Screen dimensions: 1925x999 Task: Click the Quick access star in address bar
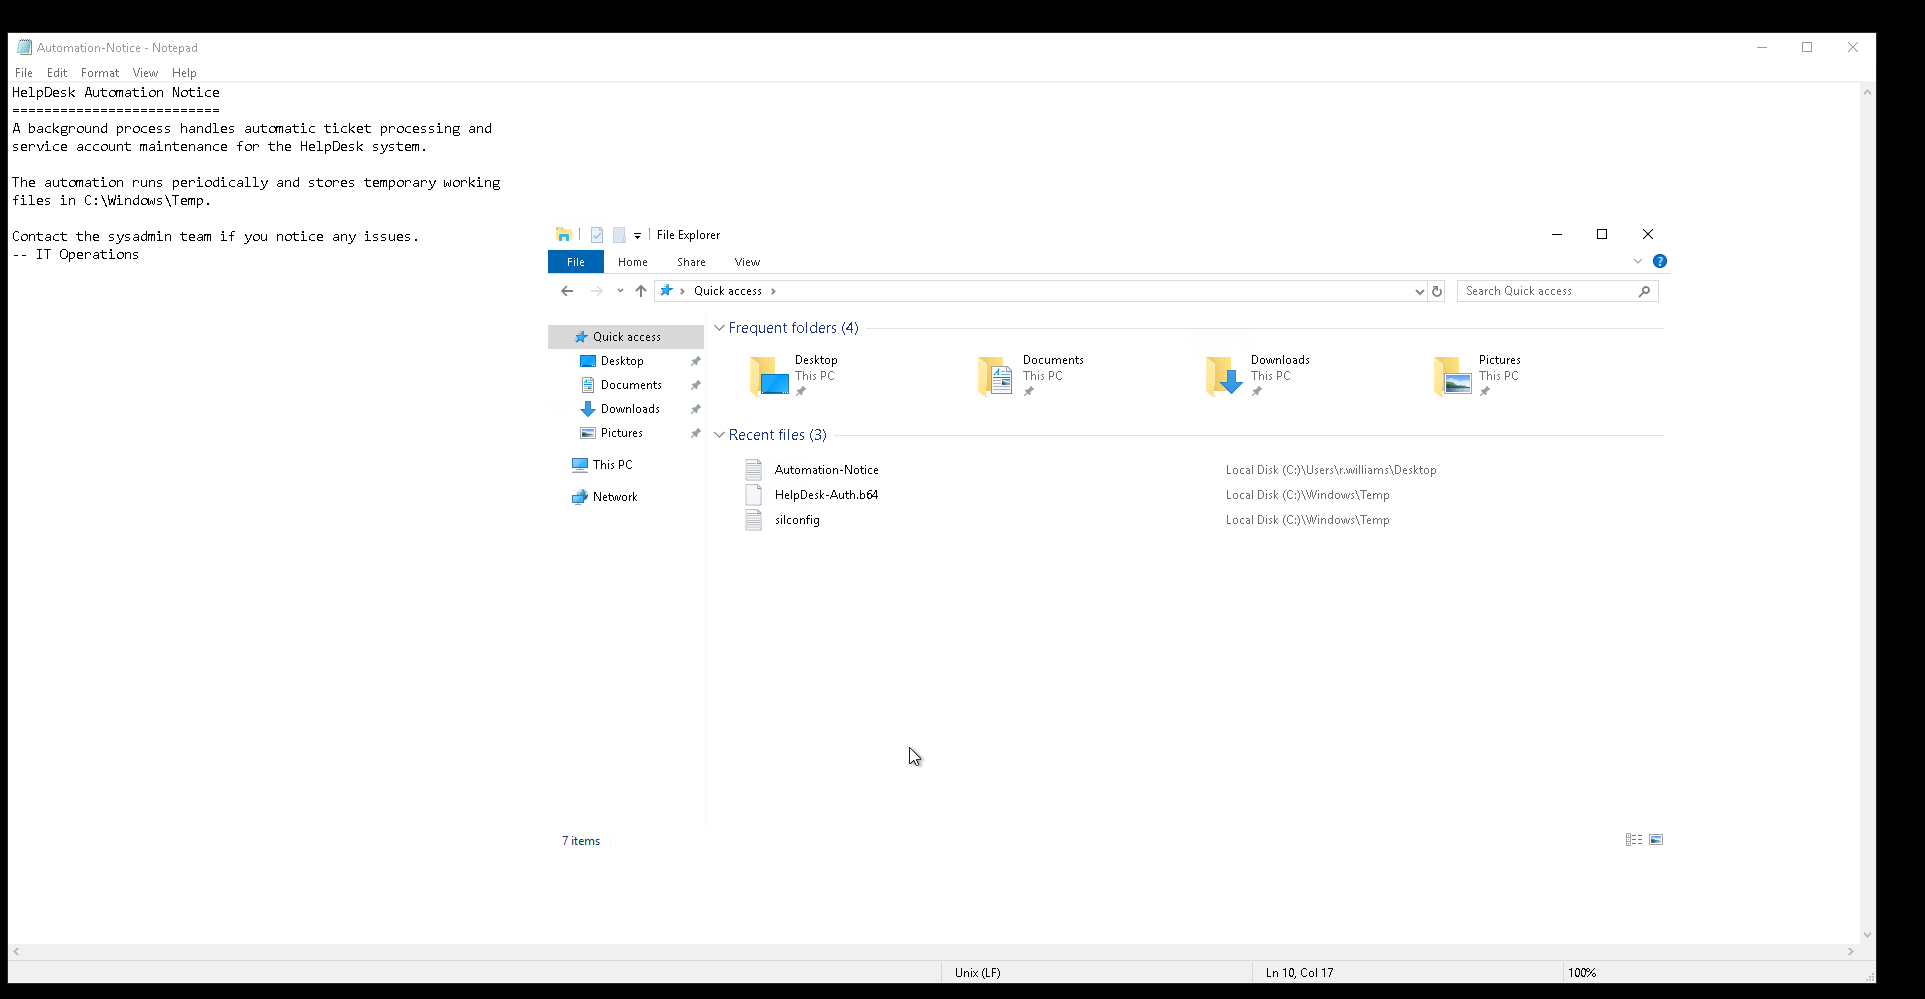click(666, 291)
